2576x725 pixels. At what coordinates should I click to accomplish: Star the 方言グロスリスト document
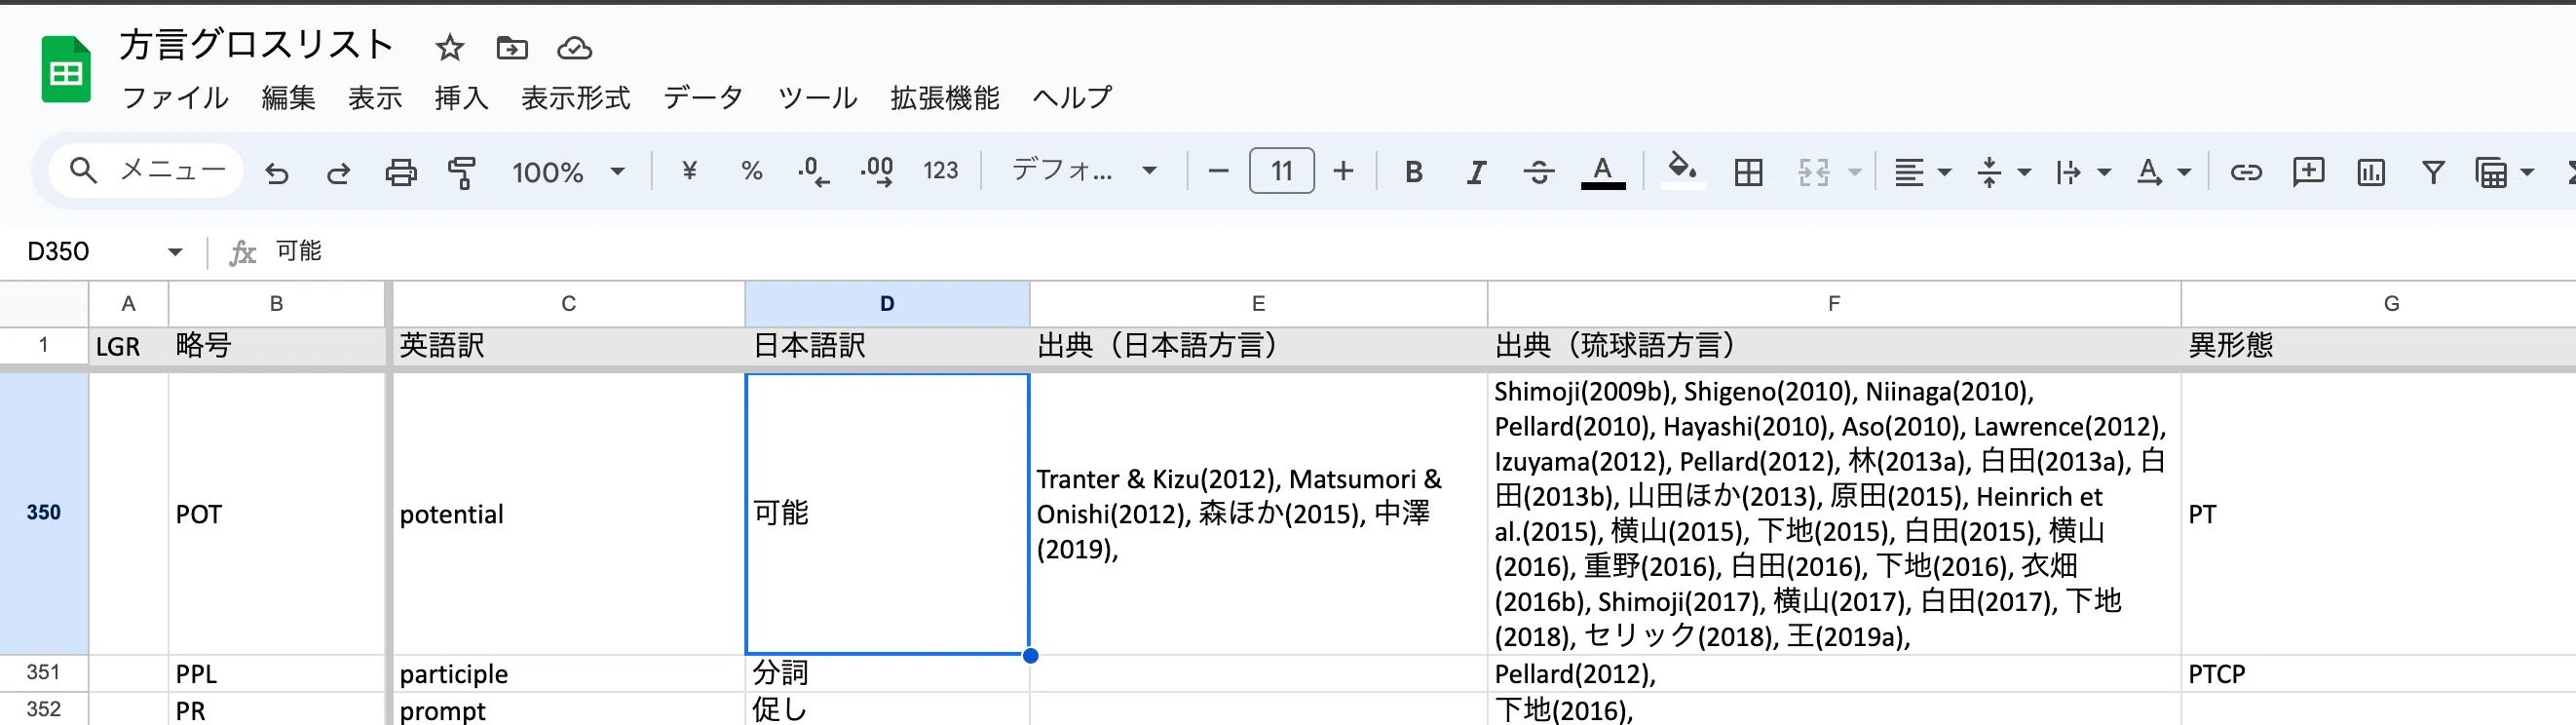point(449,47)
